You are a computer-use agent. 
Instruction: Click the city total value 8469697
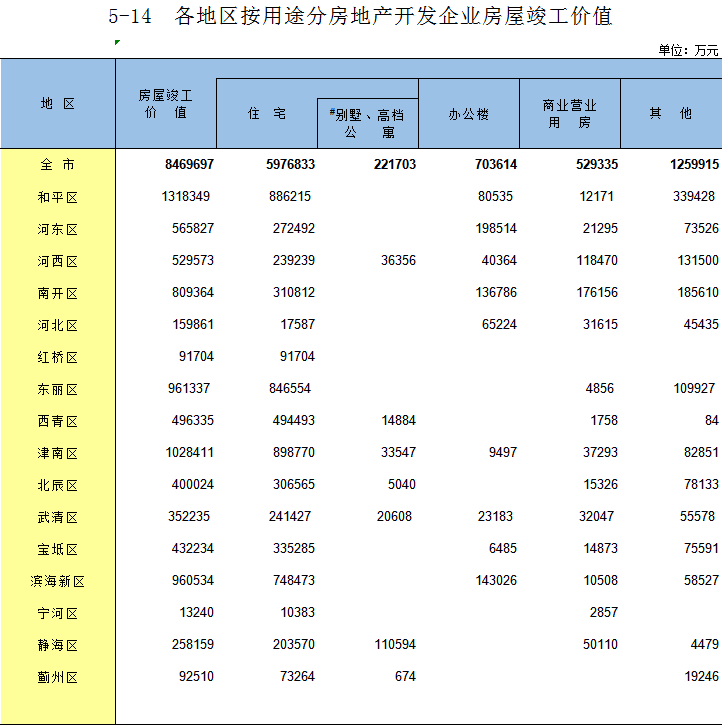tap(190, 164)
